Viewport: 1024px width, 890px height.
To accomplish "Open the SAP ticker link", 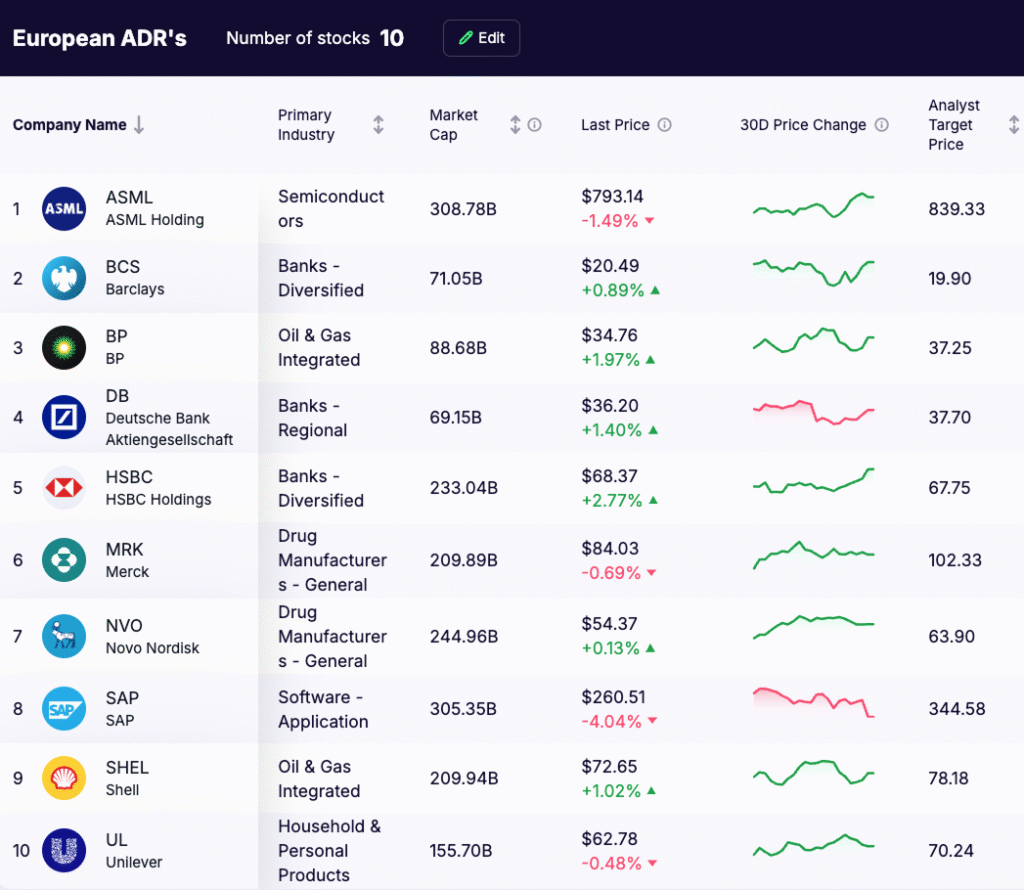I will pos(122,698).
